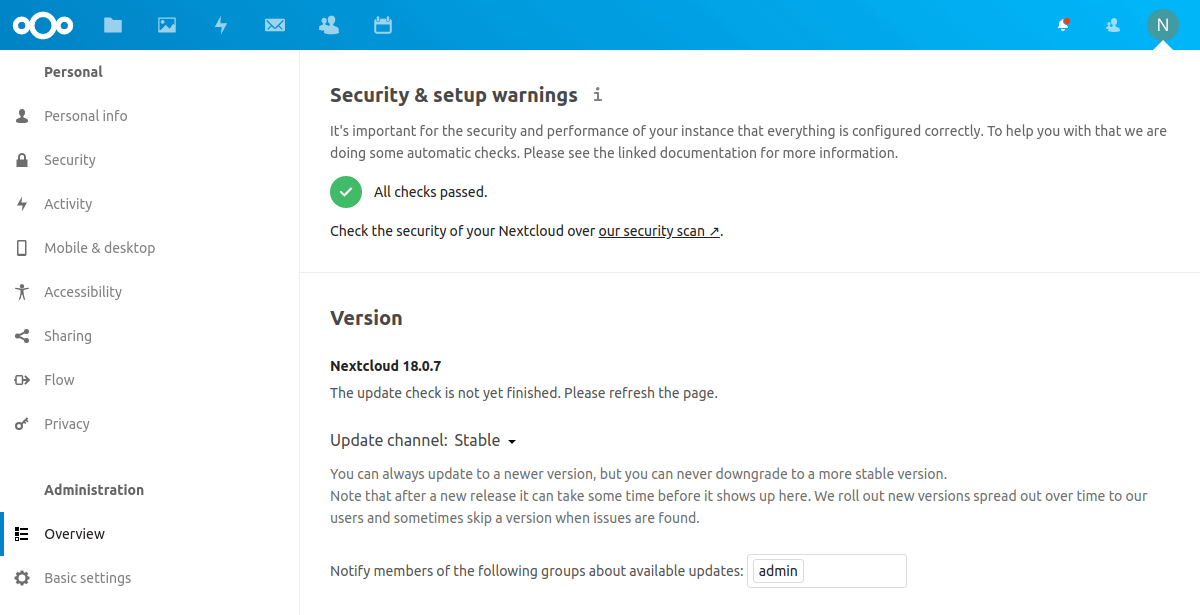The height and width of the screenshot is (615, 1200).
Task: Open the contacts menu icon in header
Action: [x=1113, y=25]
